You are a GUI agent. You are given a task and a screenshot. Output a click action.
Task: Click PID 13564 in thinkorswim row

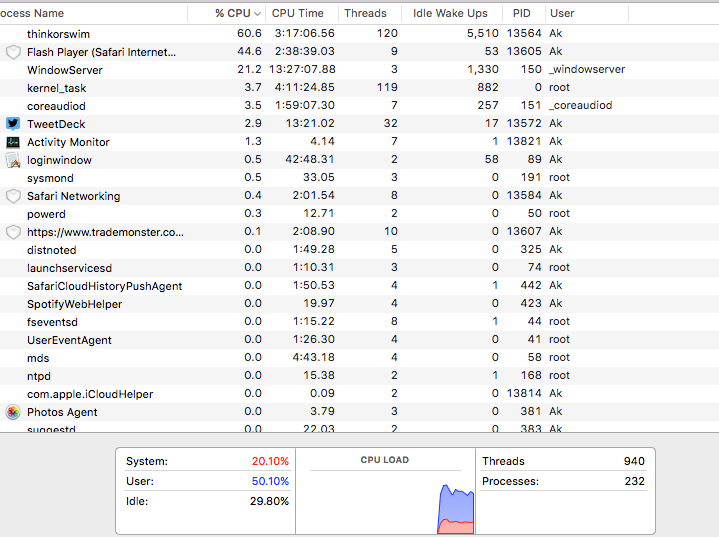point(524,33)
